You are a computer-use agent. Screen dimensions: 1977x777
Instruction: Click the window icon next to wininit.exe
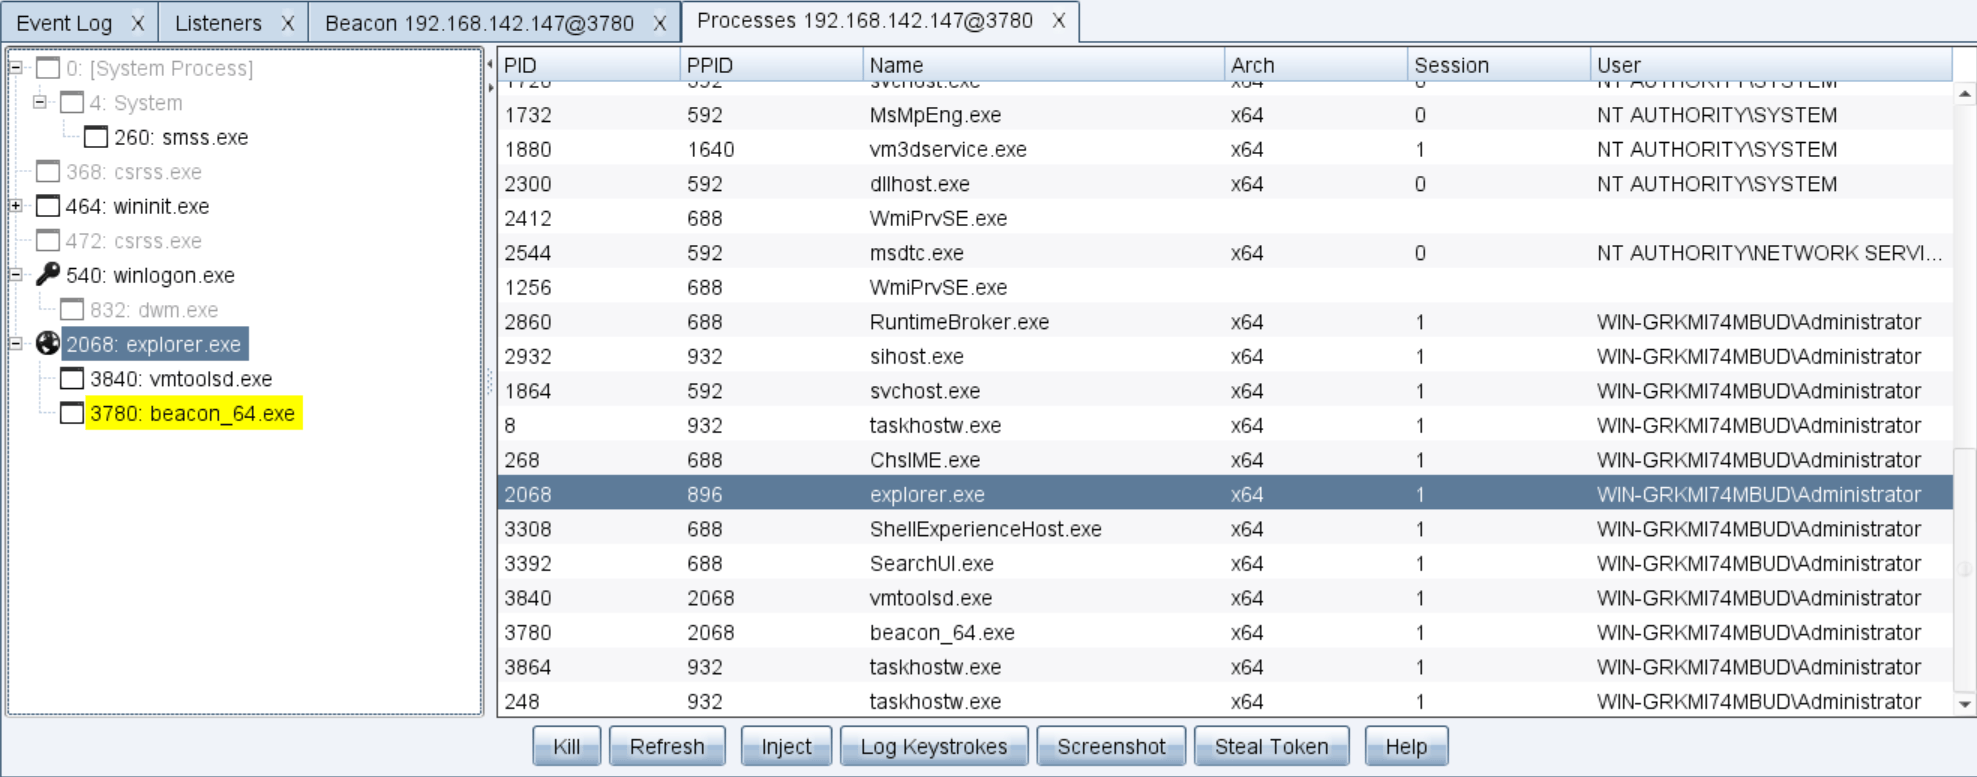pyautogui.click(x=47, y=206)
